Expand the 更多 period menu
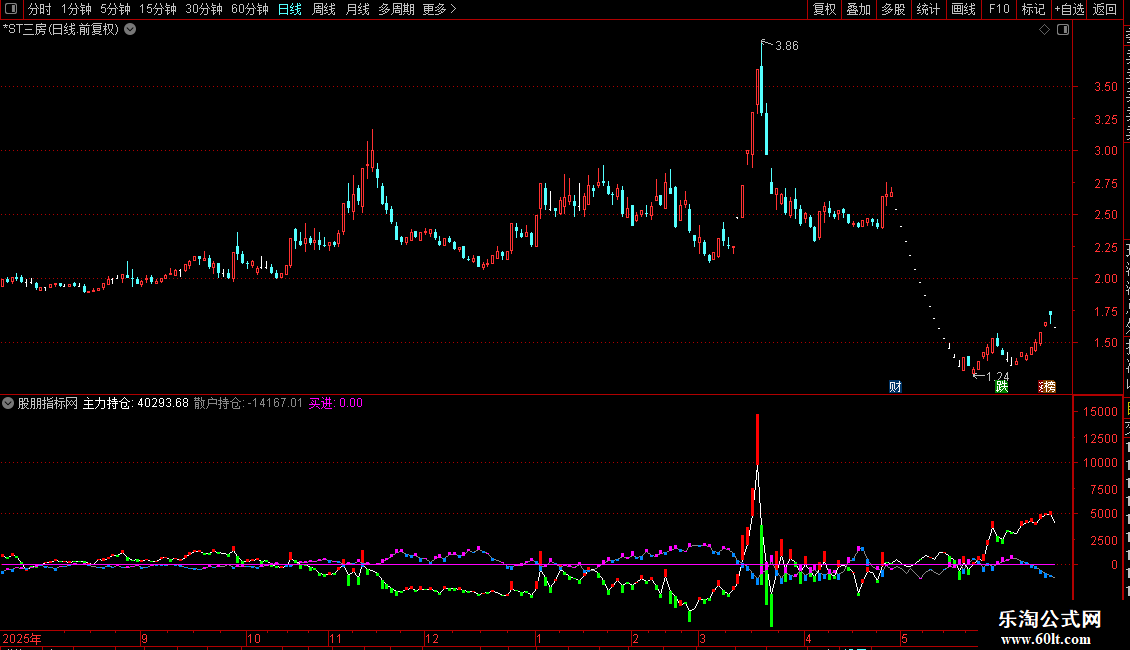The height and width of the screenshot is (650, 1130). pos(440,9)
